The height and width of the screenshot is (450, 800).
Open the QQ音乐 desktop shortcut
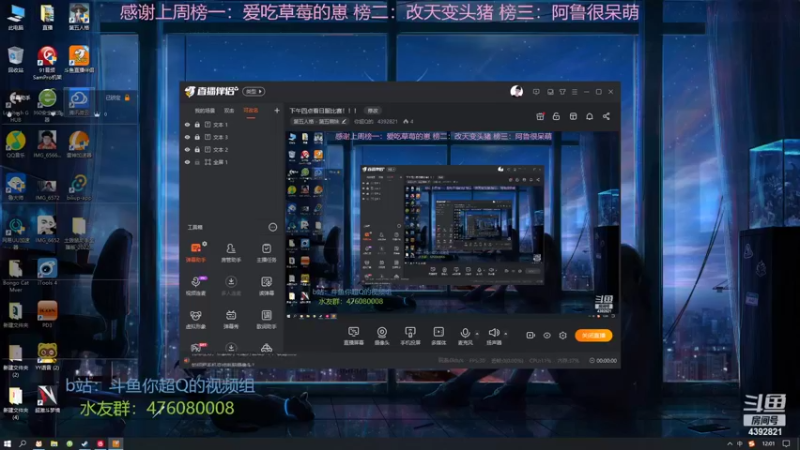[16, 144]
